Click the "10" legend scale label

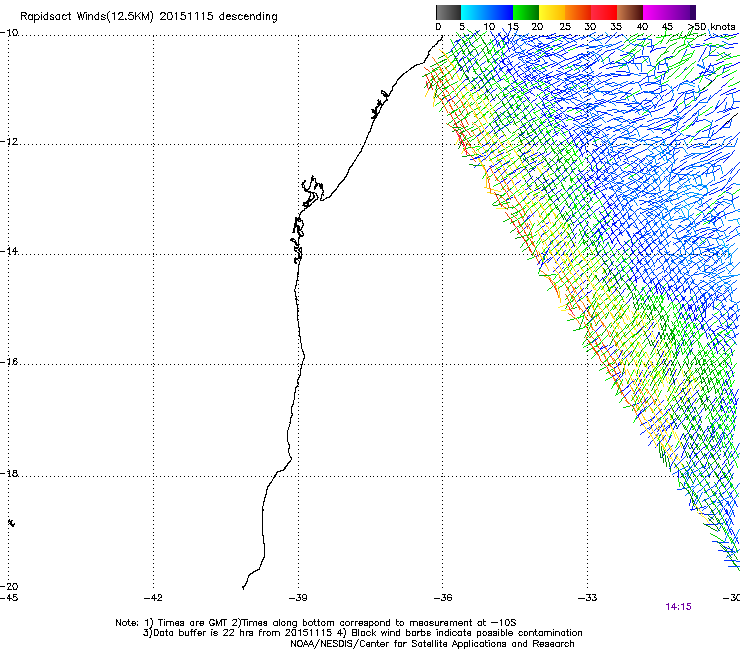(x=489, y=27)
